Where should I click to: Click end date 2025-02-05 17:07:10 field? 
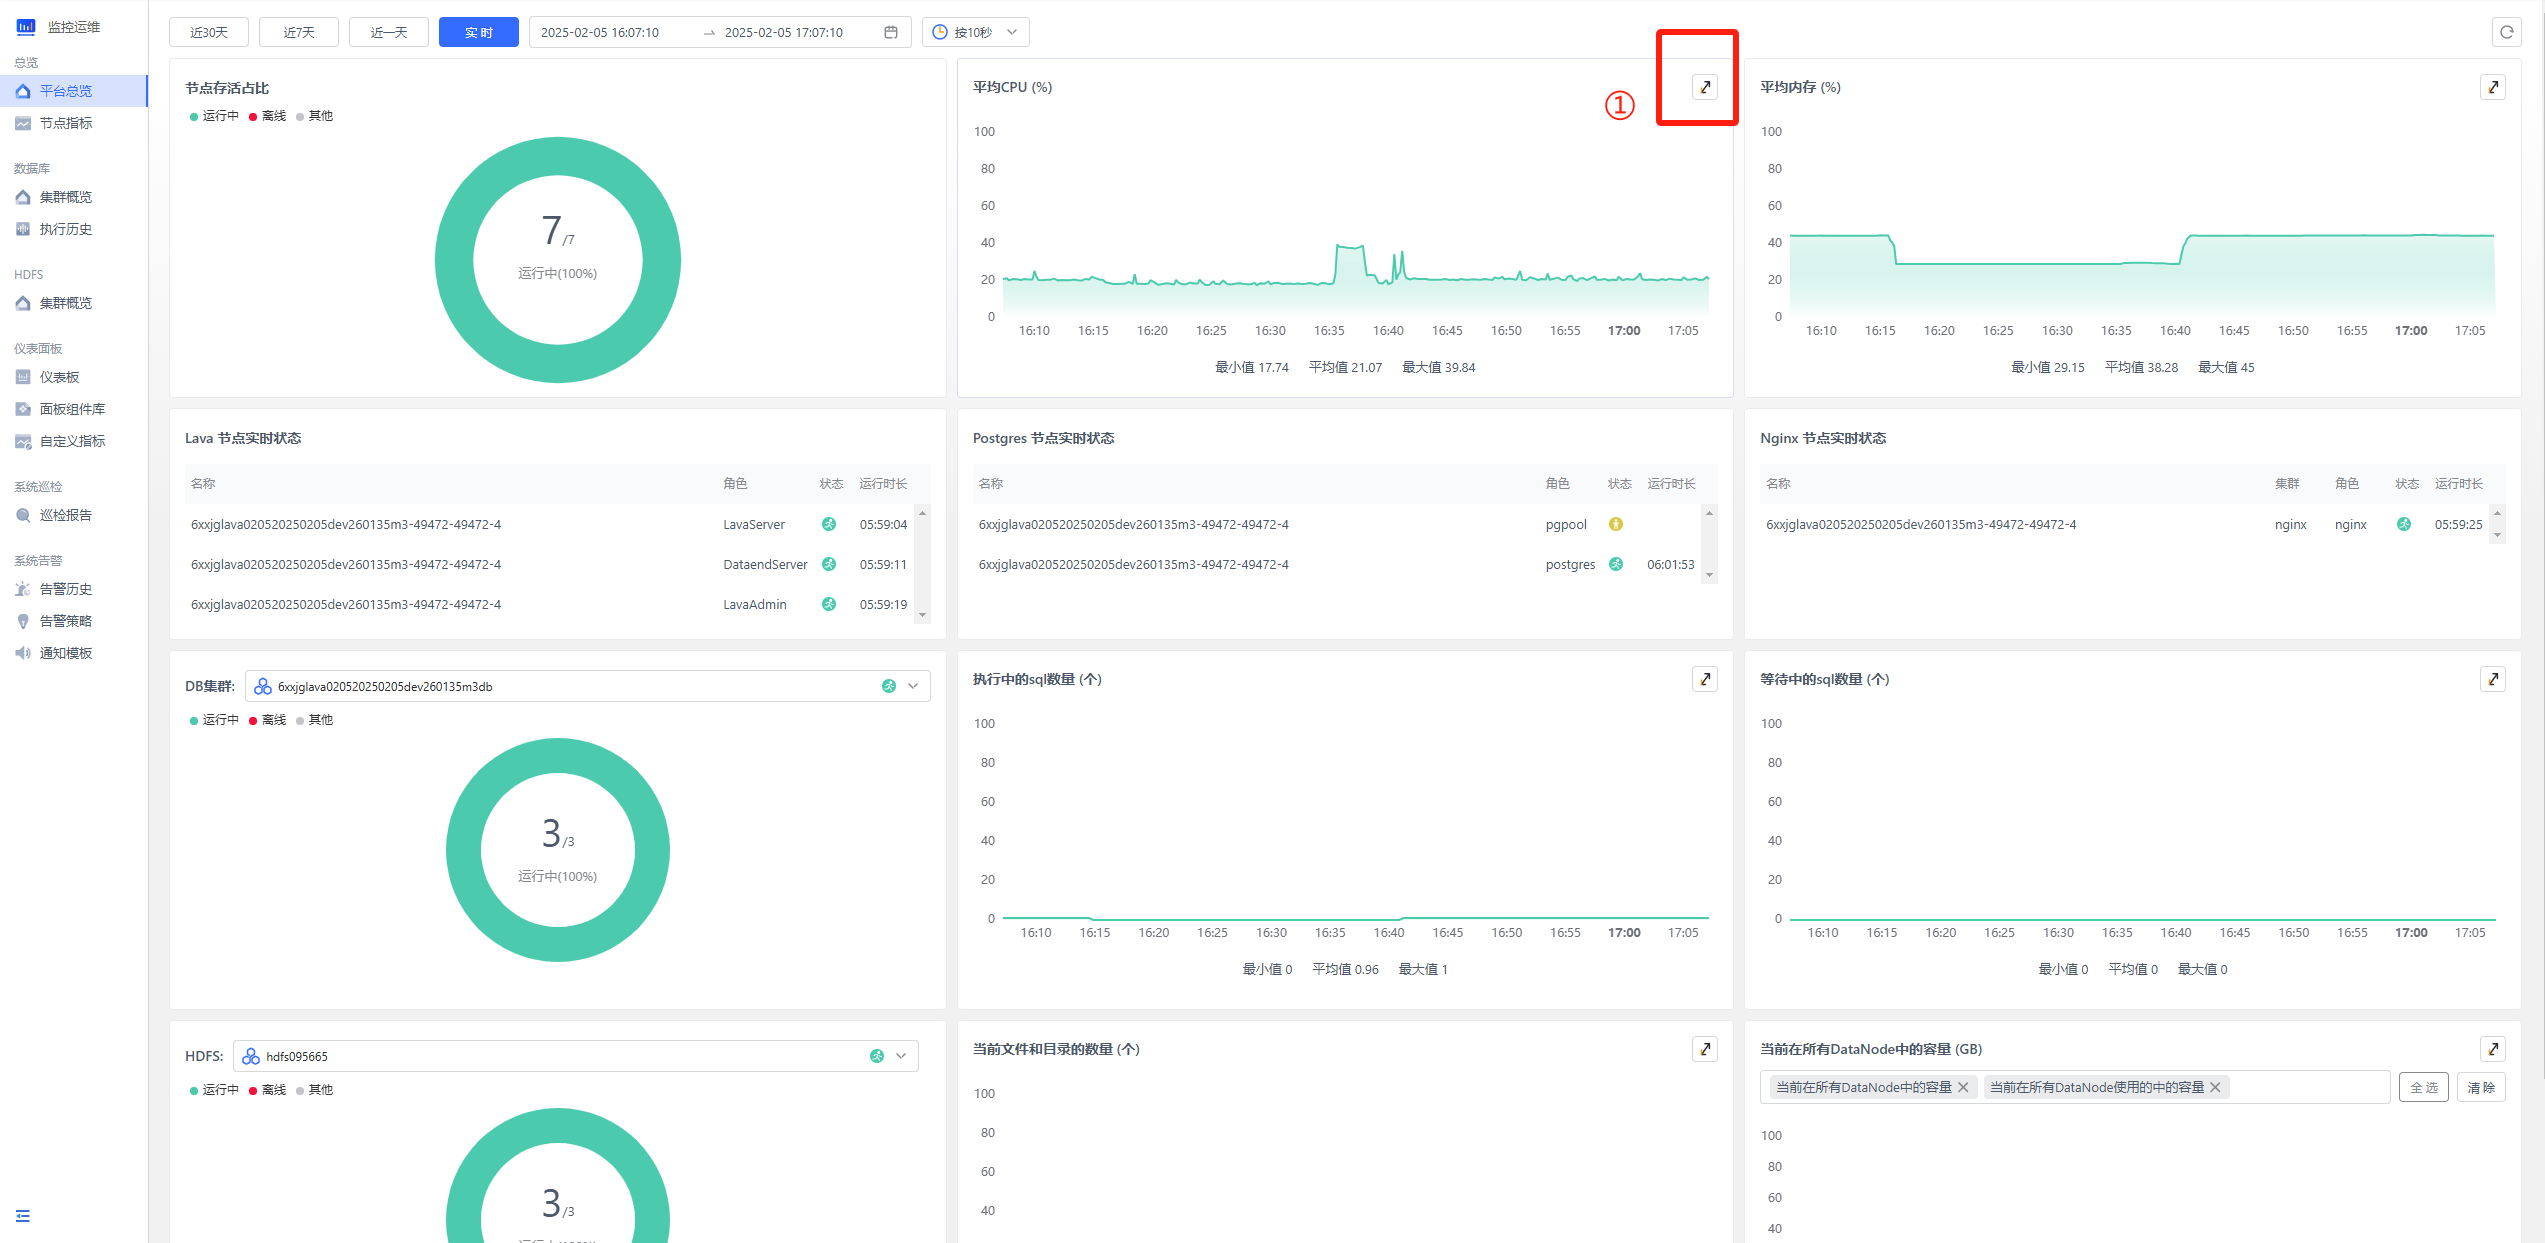pyautogui.click(x=784, y=32)
